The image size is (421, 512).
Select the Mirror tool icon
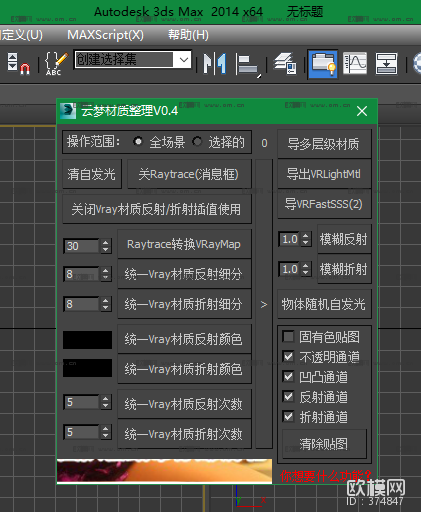tap(215, 63)
